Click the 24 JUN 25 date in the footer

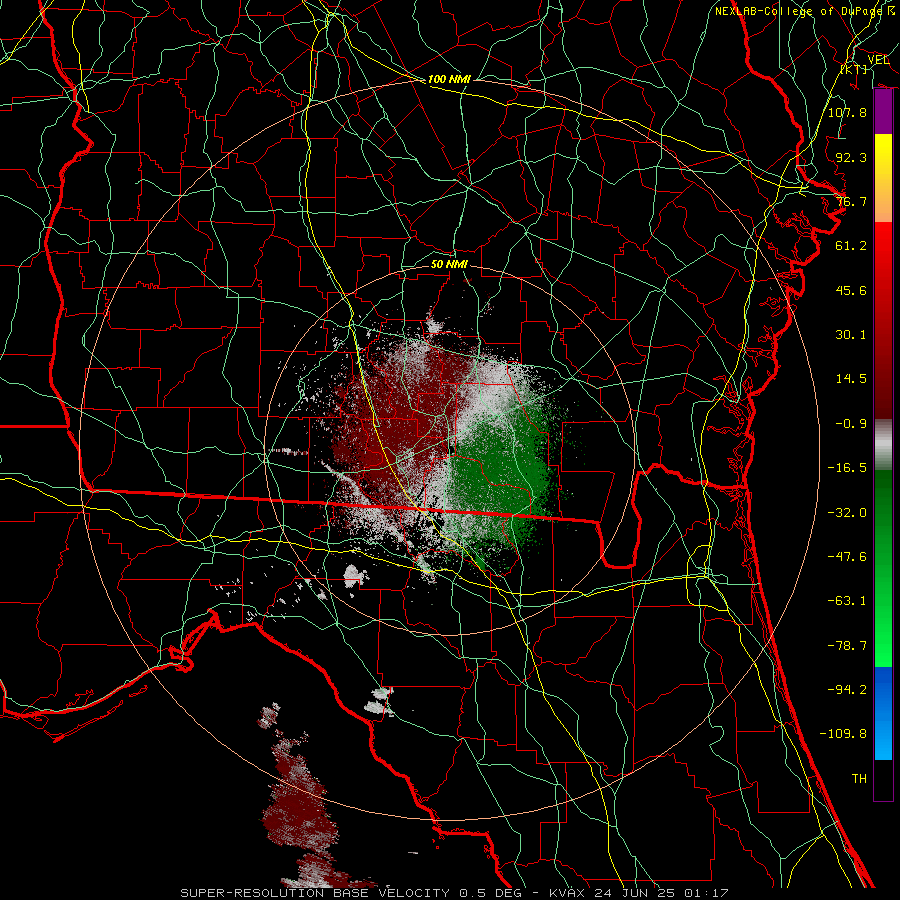click(634, 893)
